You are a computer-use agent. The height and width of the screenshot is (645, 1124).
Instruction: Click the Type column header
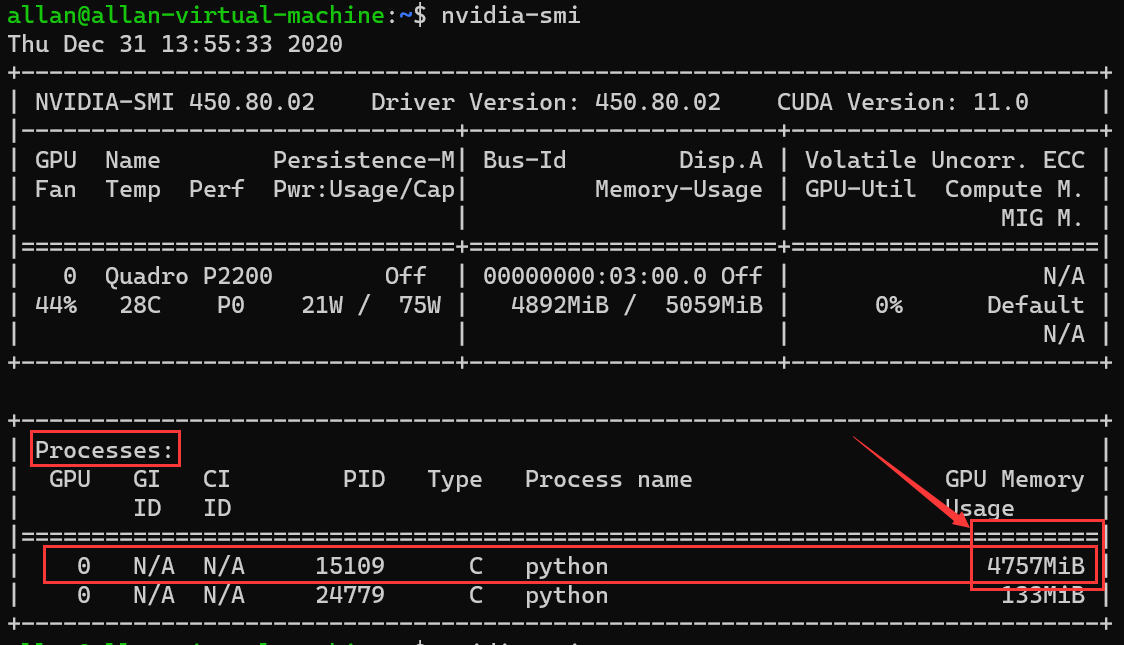454,479
